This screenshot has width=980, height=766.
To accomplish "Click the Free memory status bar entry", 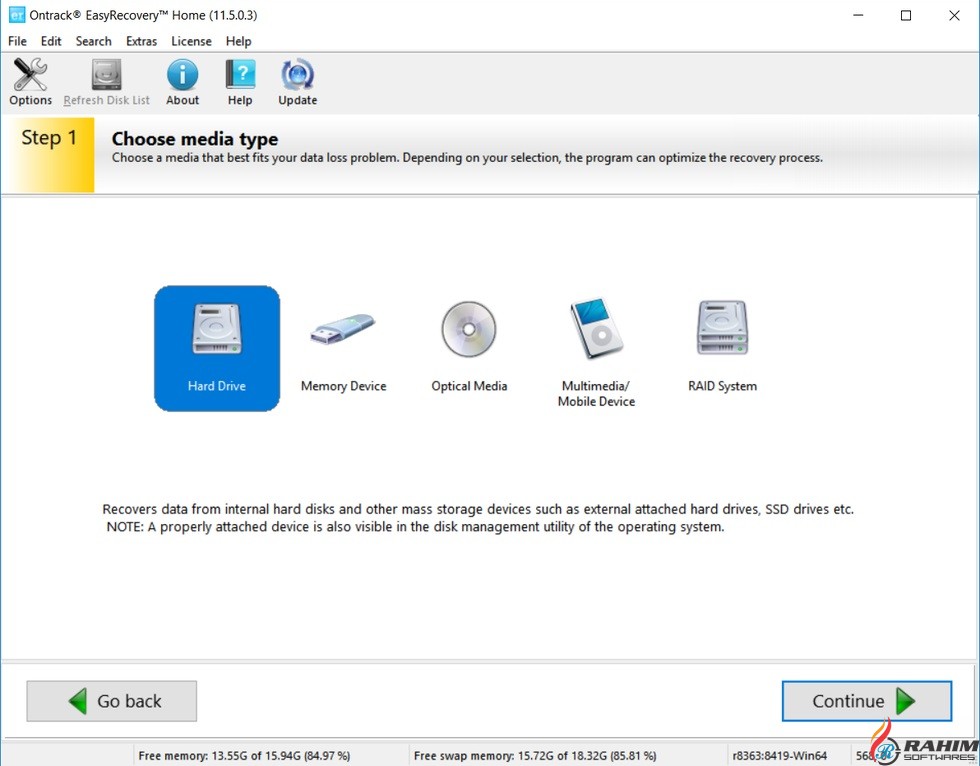I will tap(244, 755).
